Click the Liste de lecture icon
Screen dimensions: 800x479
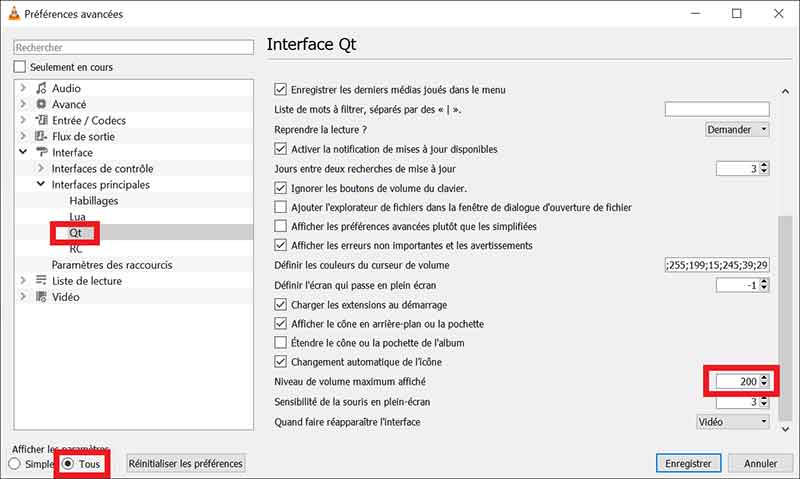[41, 281]
